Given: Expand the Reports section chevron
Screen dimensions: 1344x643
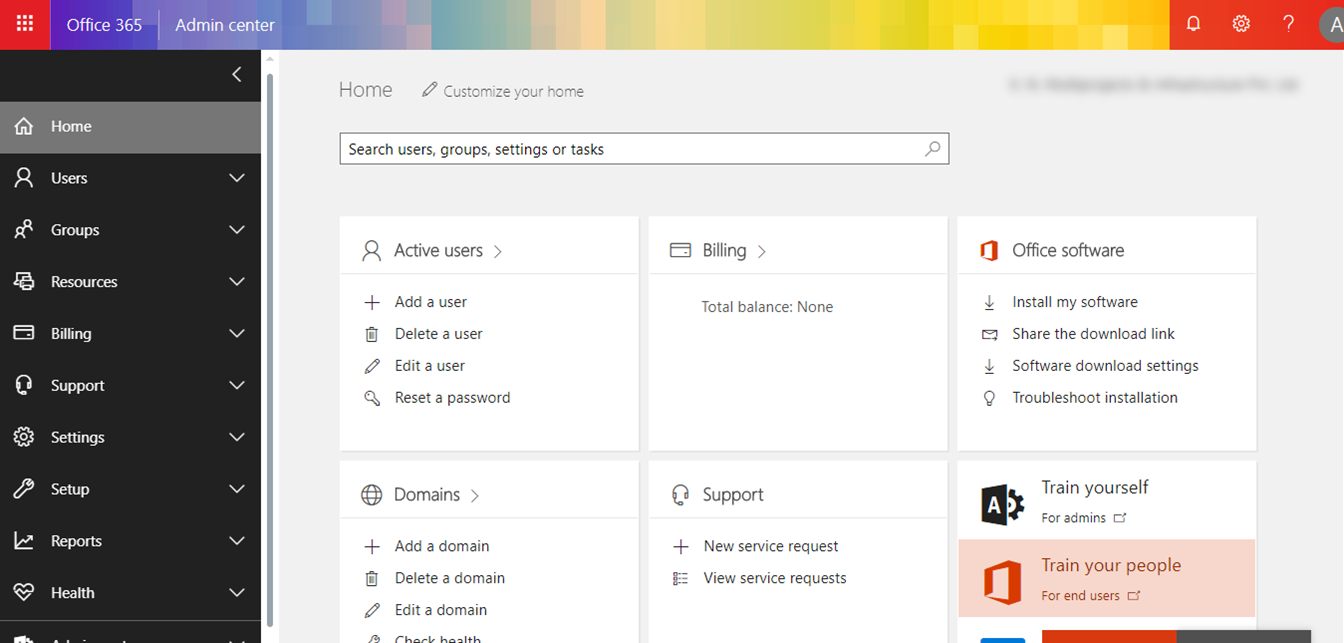Looking at the screenshot, I should click(x=237, y=541).
